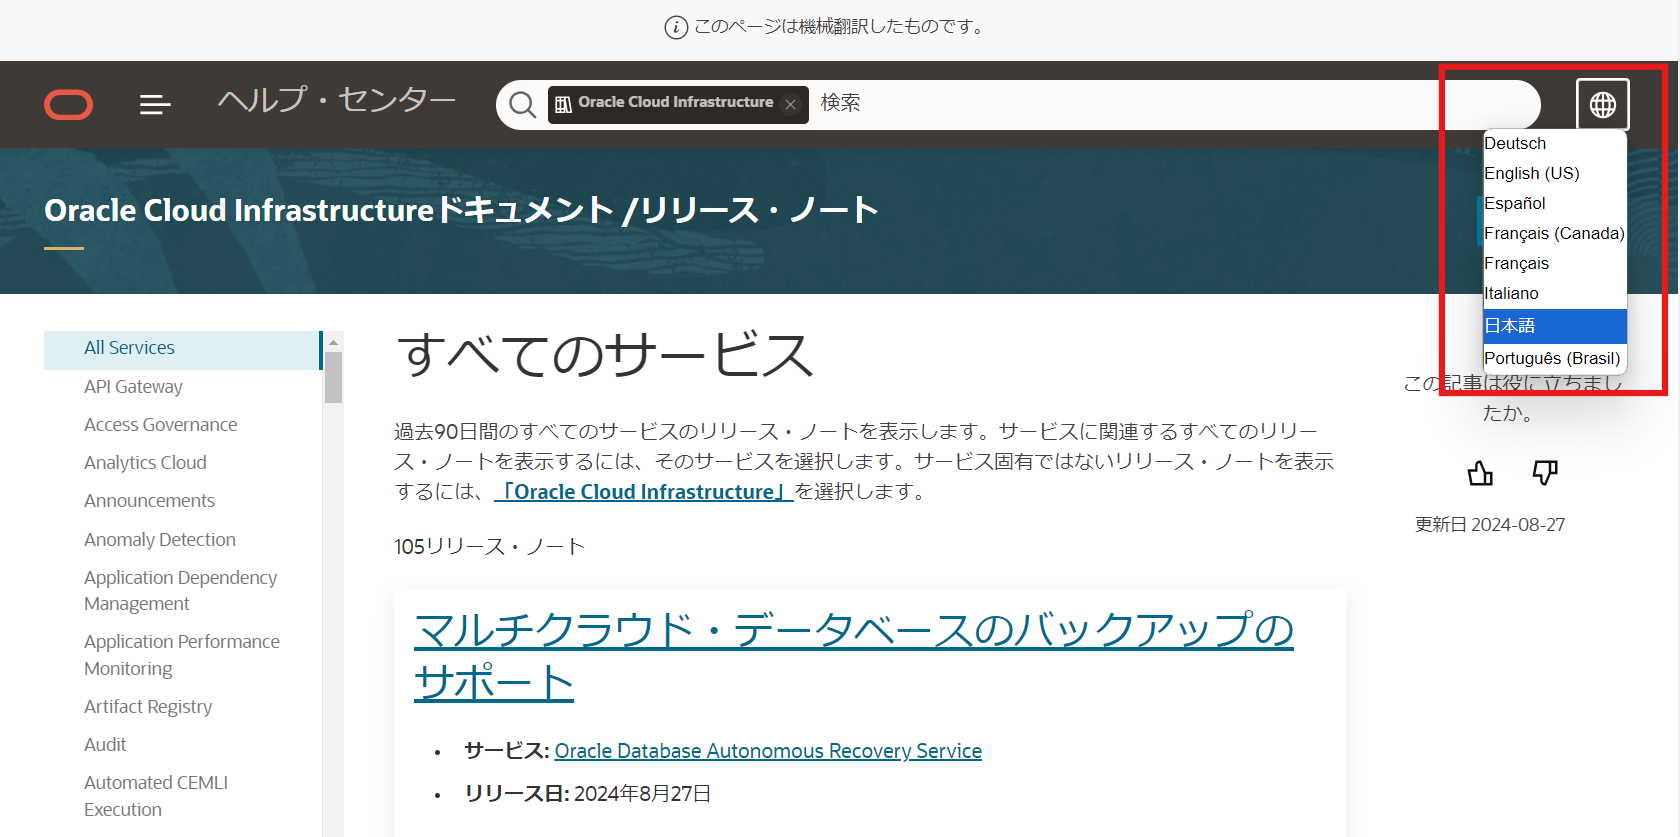Select API Gateway in sidebar
Viewport: 1680px width, 837px height.
[133, 387]
